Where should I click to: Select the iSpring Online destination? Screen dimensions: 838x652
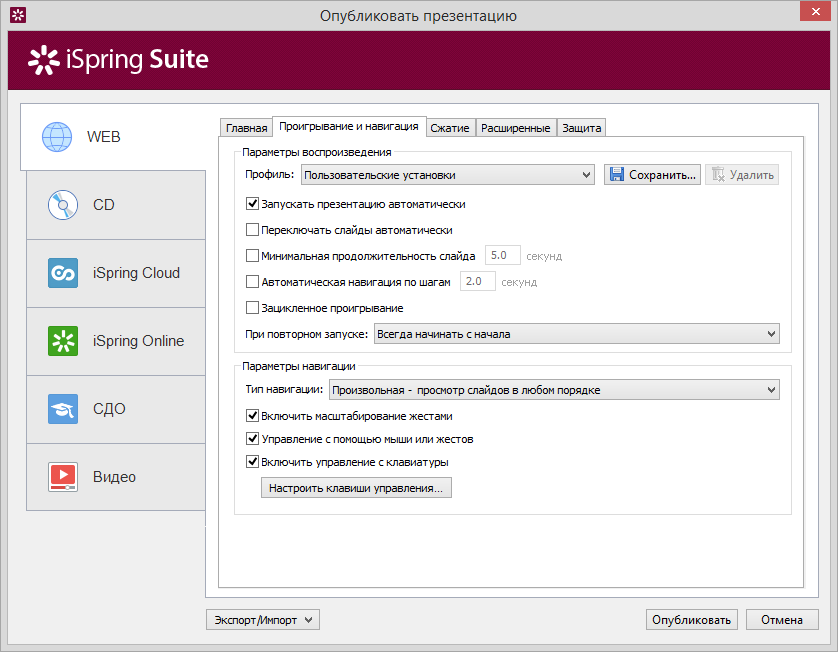116,341
